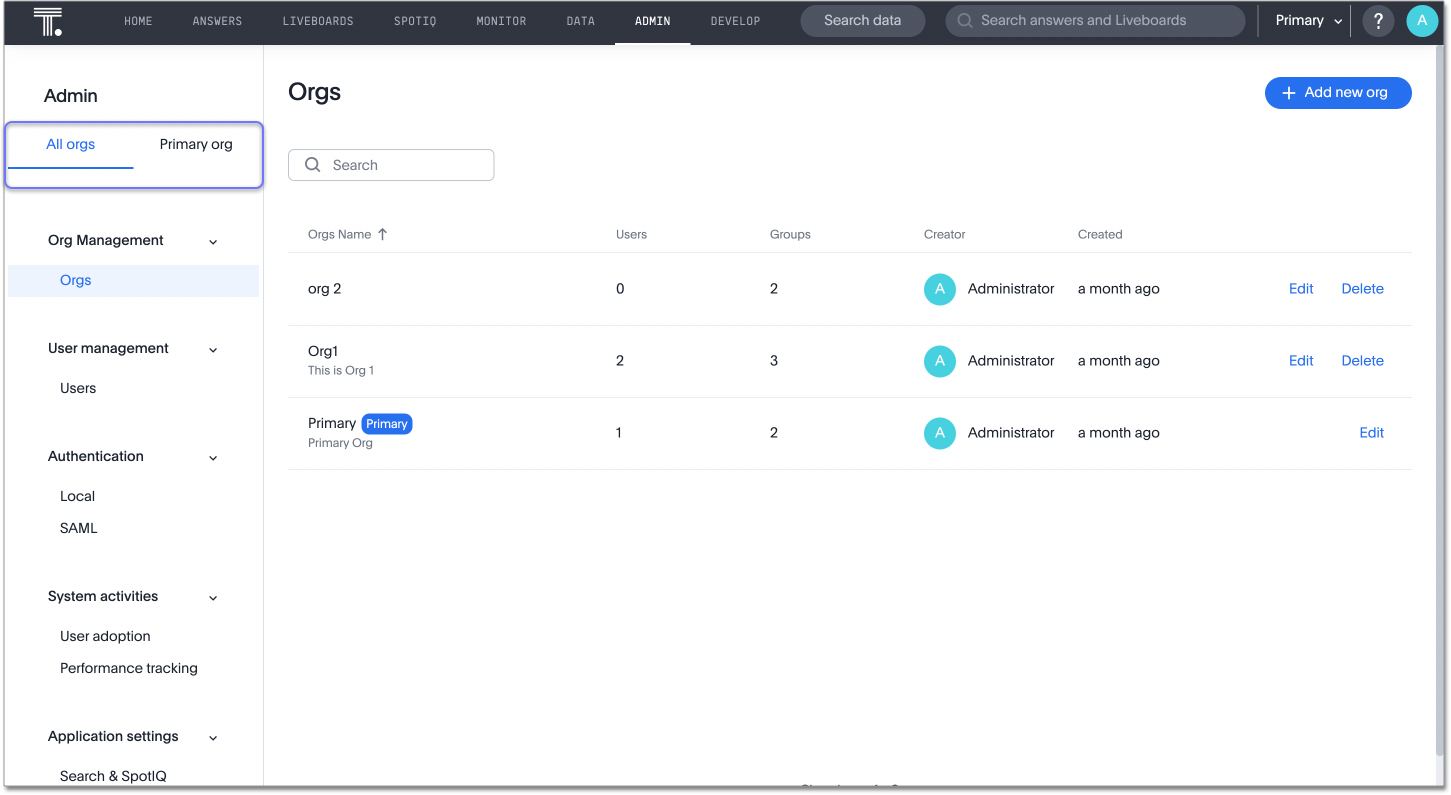Click the Add new org button
Image resolution: width=1451 pixels, height=795 pixels.
pyautogui.click(x=1337, y=92)
